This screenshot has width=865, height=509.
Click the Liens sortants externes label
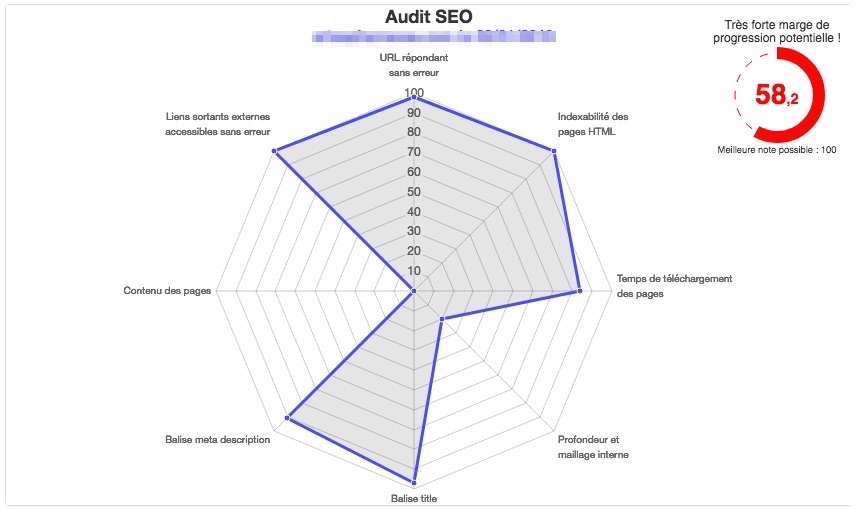tap(217, 124)
